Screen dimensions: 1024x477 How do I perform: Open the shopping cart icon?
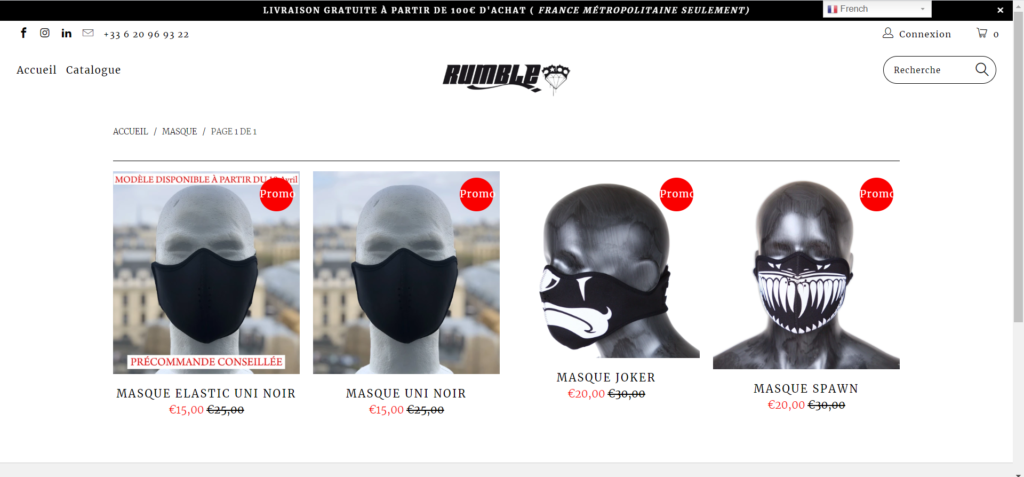[x=982, y=33]
